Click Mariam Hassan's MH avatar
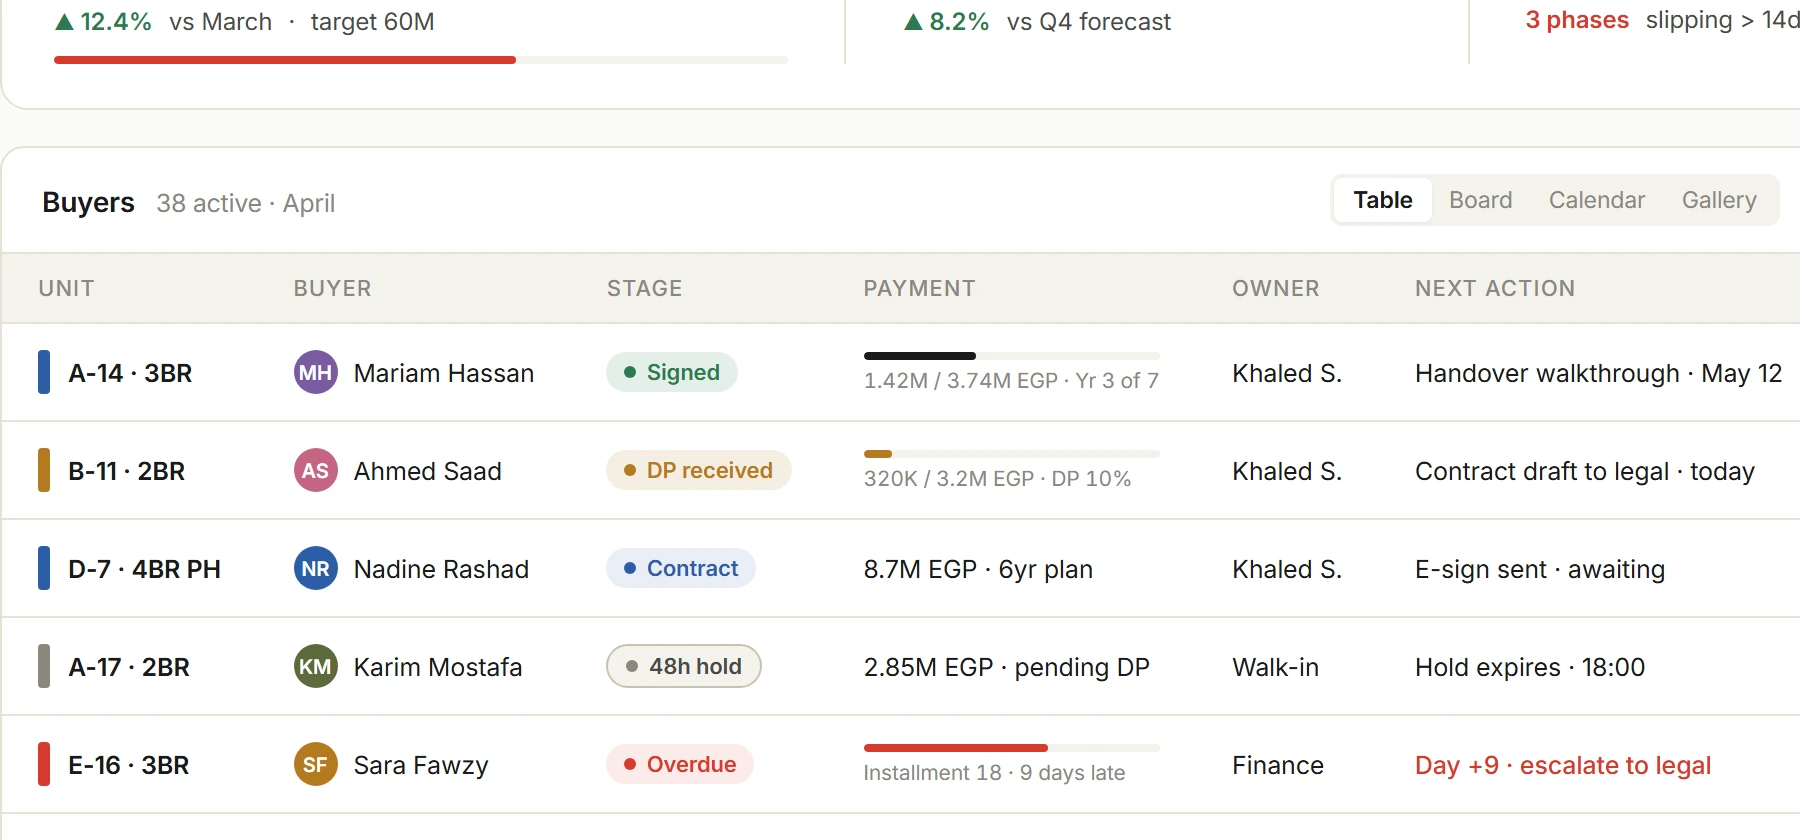The image size is (1800, 840). 315,372
